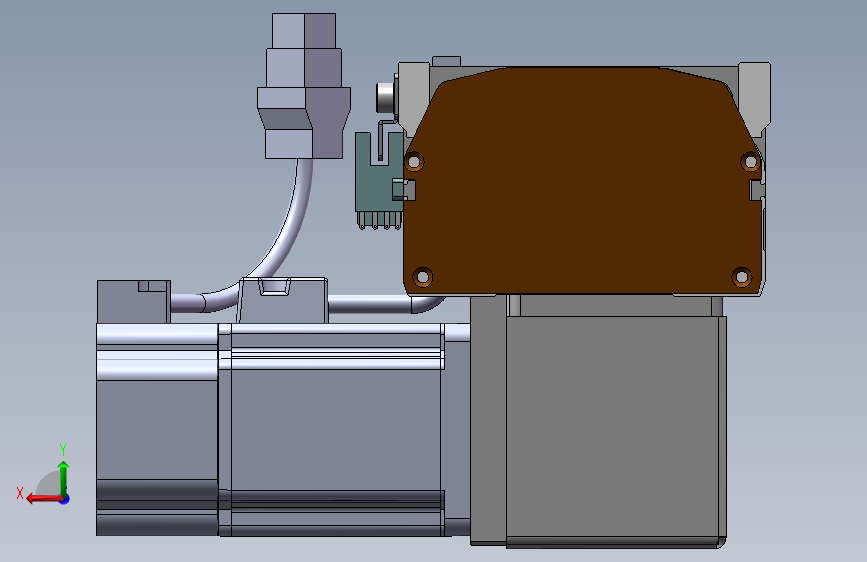The image size is (867, 562).
Task: Click the X label on the triad
Action: [x=20, y=493]
